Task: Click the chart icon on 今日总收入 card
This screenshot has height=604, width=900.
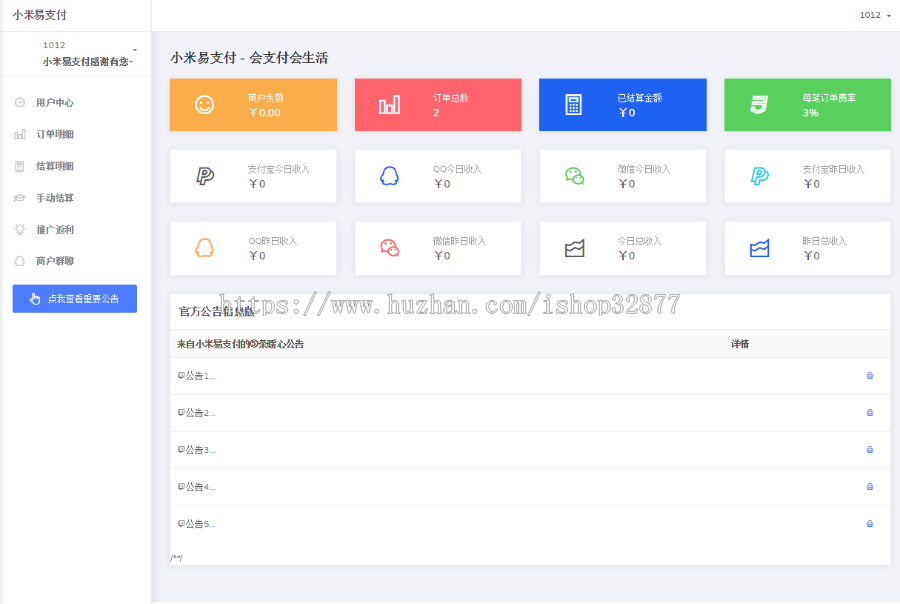Action: [574, 248]
